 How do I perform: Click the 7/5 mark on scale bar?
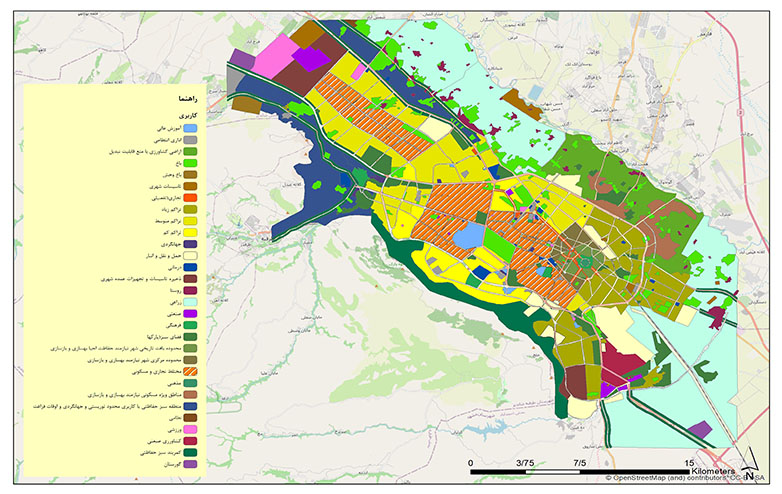pyautogui.click(x=579, y=464)
